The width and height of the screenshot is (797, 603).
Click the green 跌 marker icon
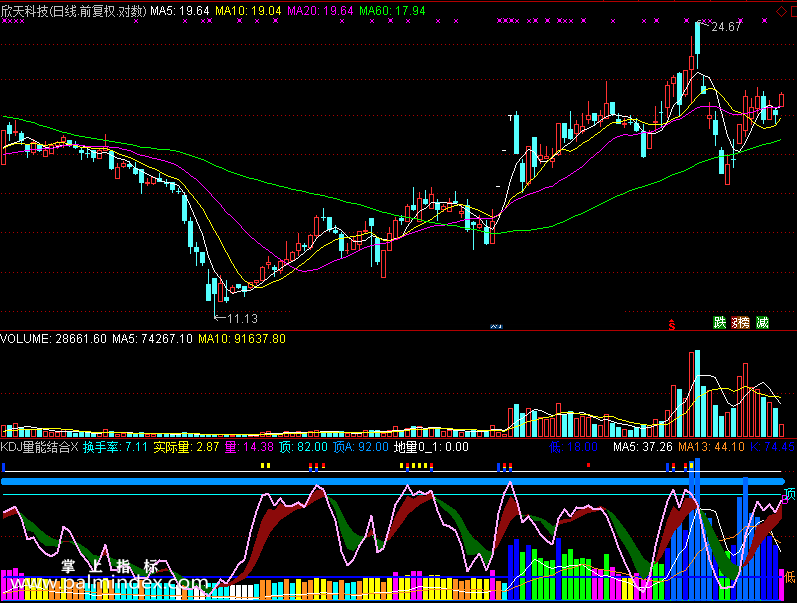click(719, 322)
